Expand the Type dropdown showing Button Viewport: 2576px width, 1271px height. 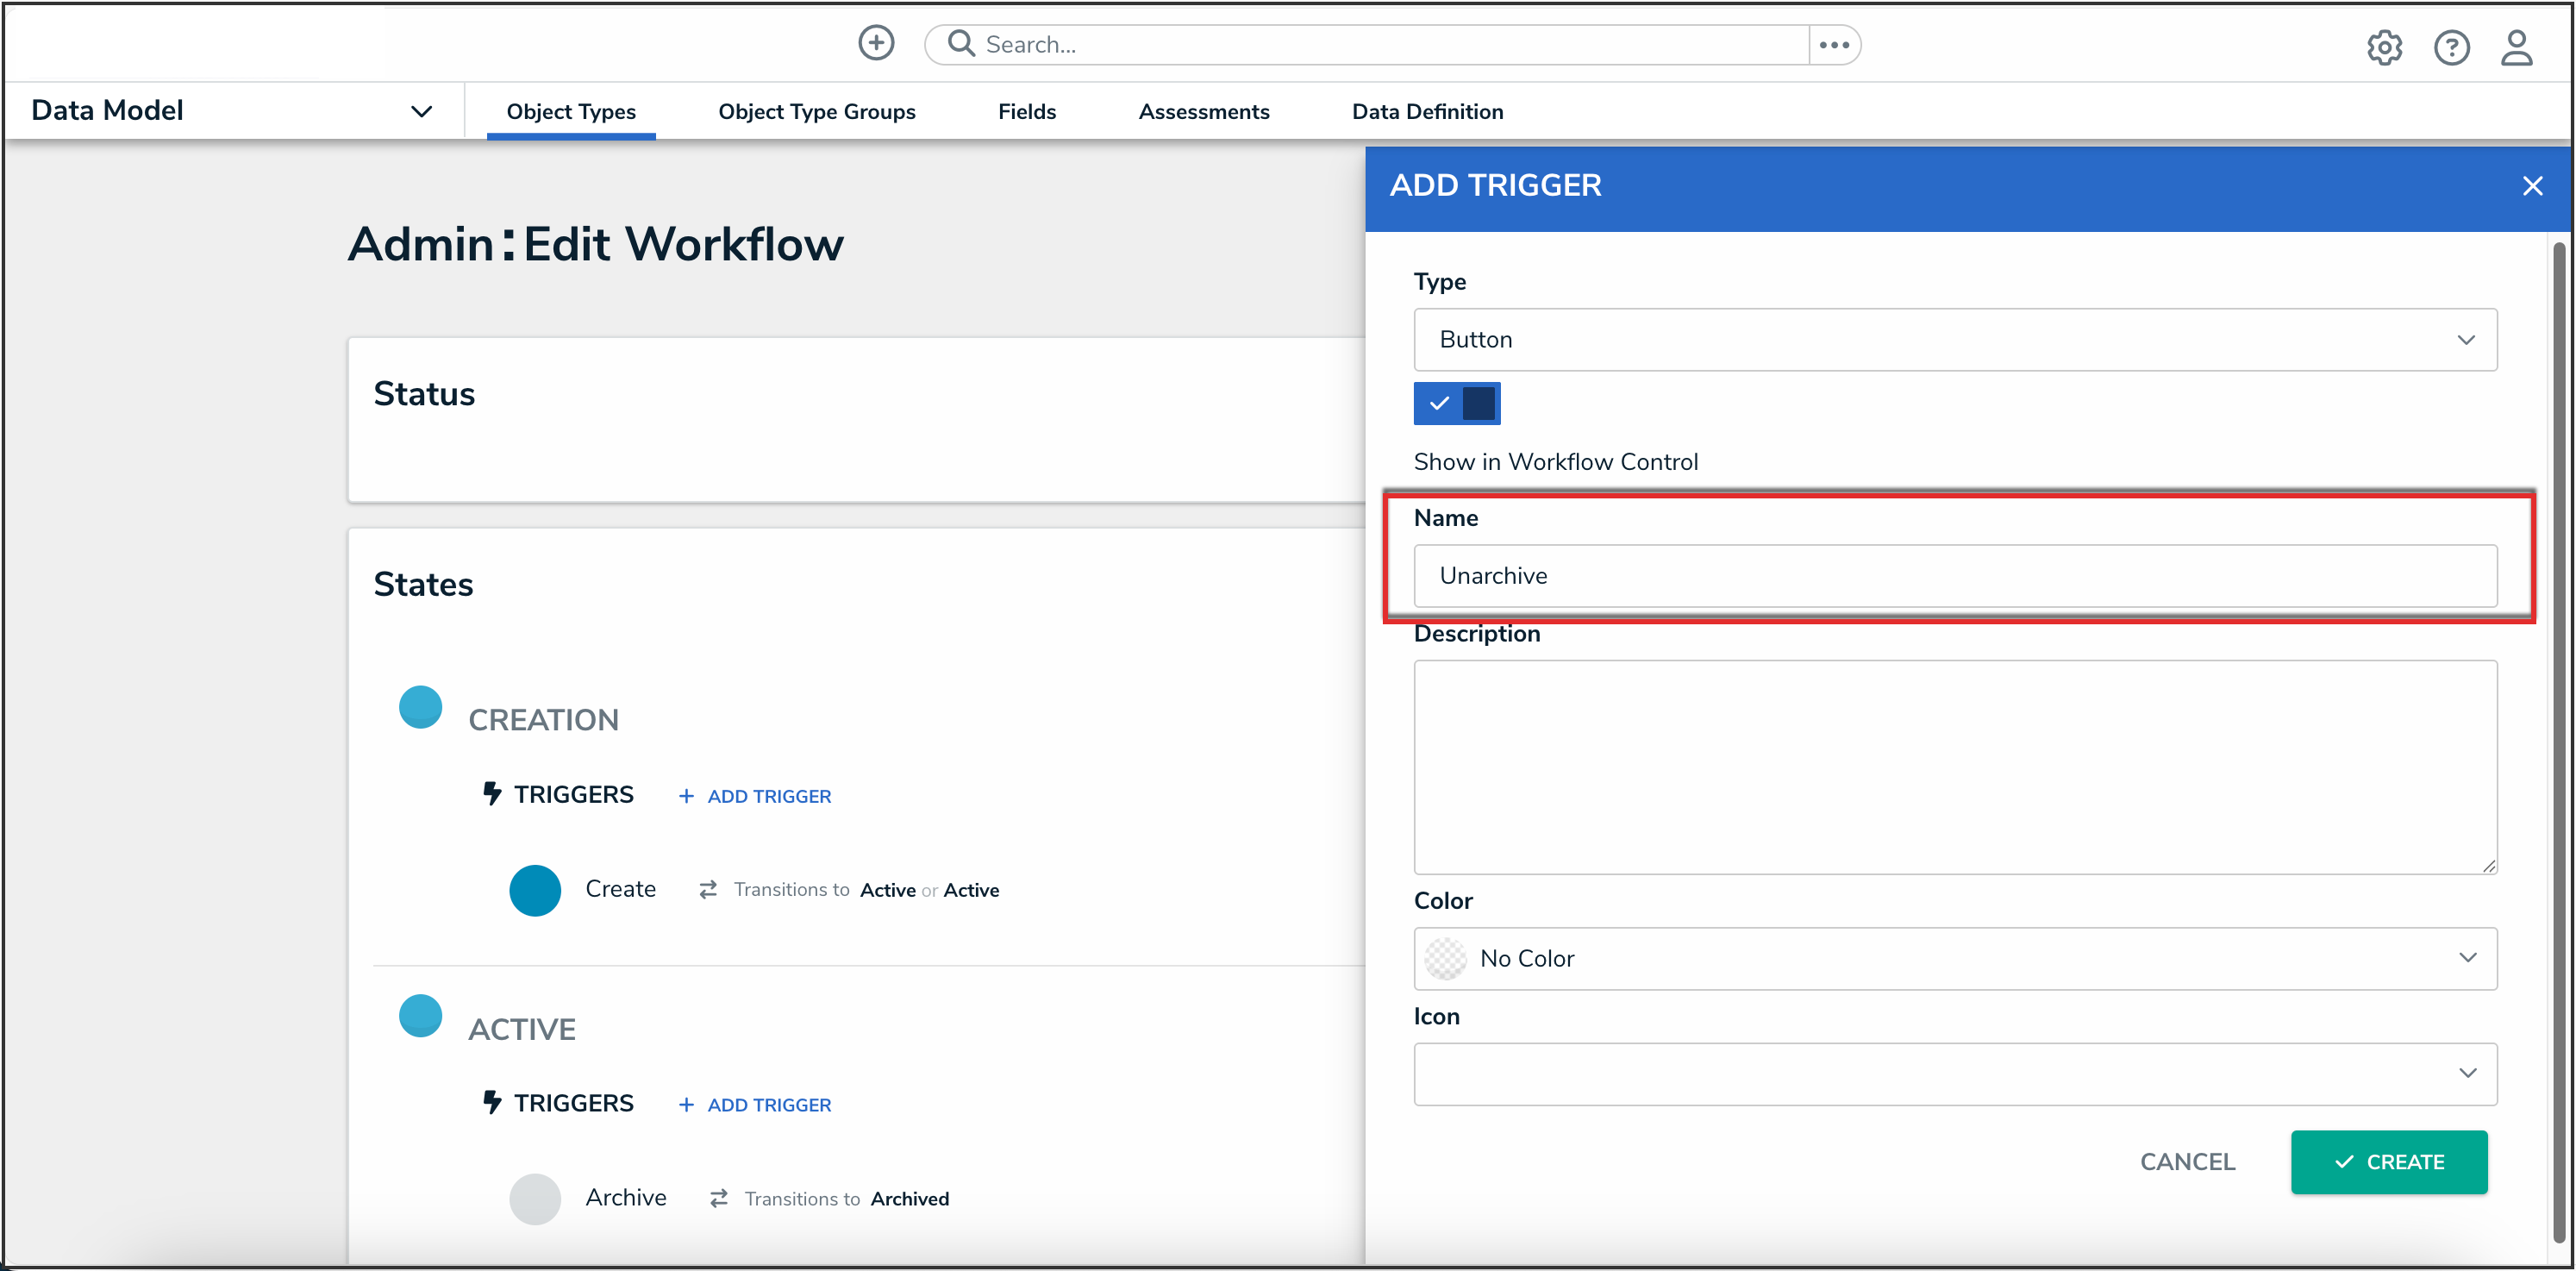(1954, 340)
